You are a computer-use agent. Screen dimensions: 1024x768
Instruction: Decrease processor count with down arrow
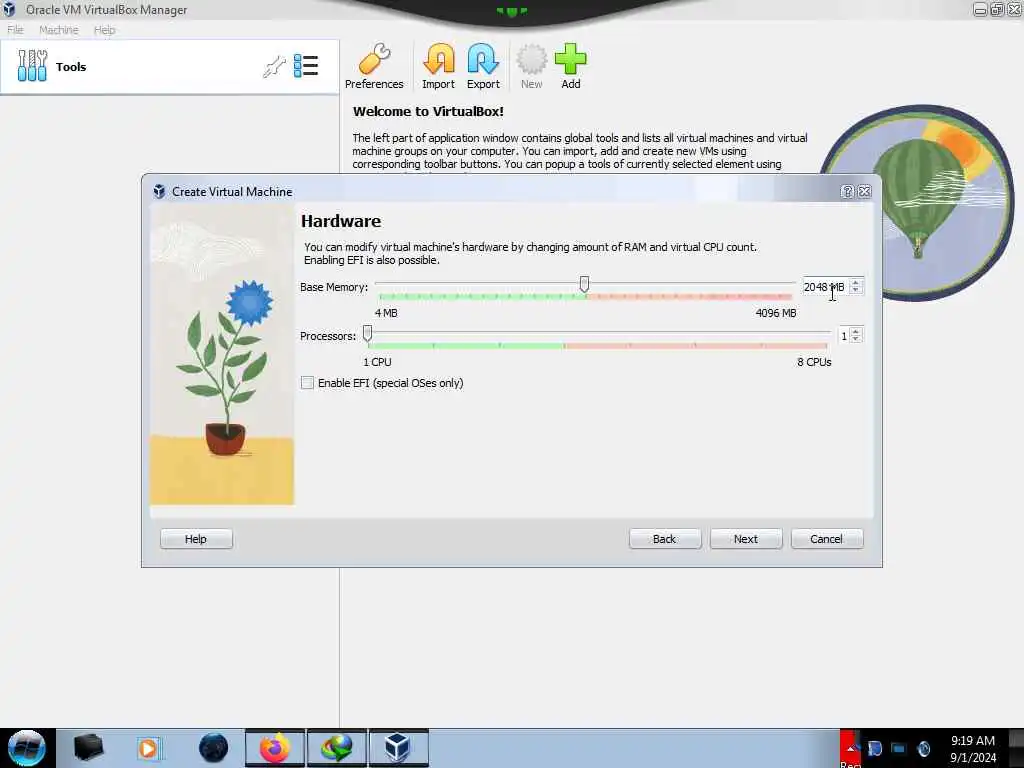856,340
